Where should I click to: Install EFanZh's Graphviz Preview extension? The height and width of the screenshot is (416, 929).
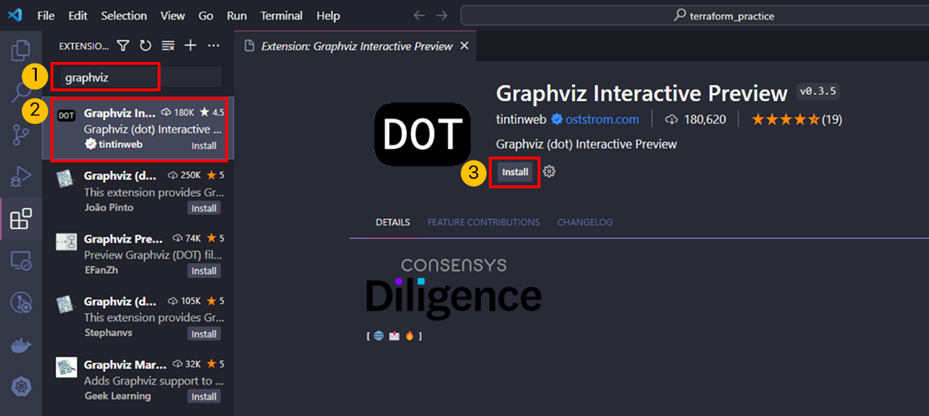pos(204,271)
